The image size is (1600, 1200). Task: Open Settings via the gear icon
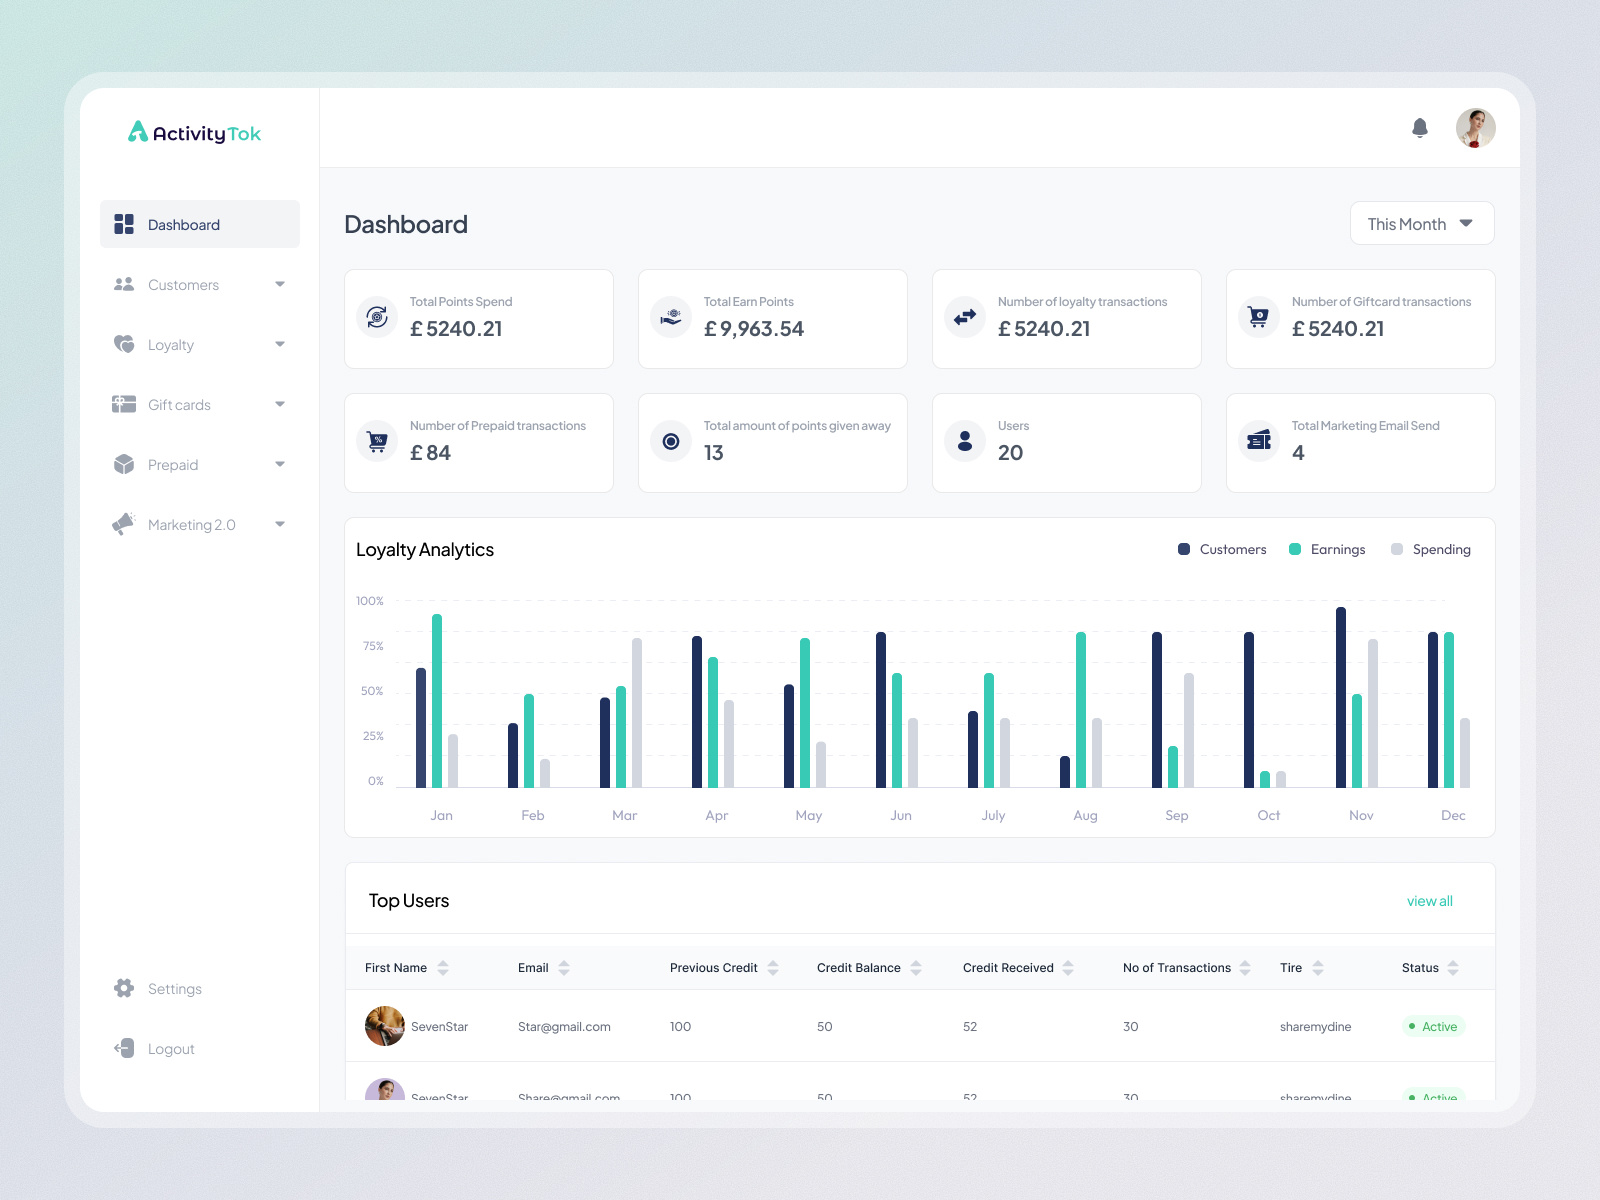pos(124,988)
